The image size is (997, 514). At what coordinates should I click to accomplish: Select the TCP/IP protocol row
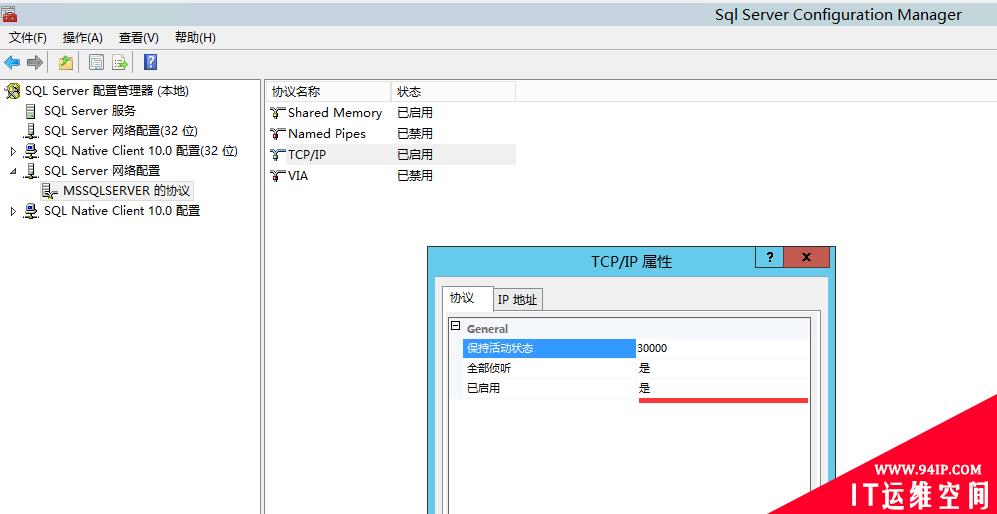pyautogui.click(x=391, y=155)
